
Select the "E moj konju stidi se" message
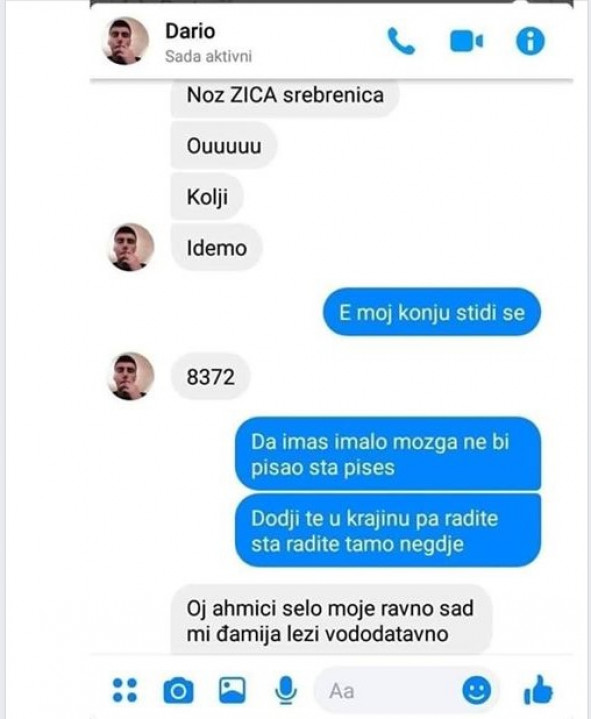tap(432, 312)
